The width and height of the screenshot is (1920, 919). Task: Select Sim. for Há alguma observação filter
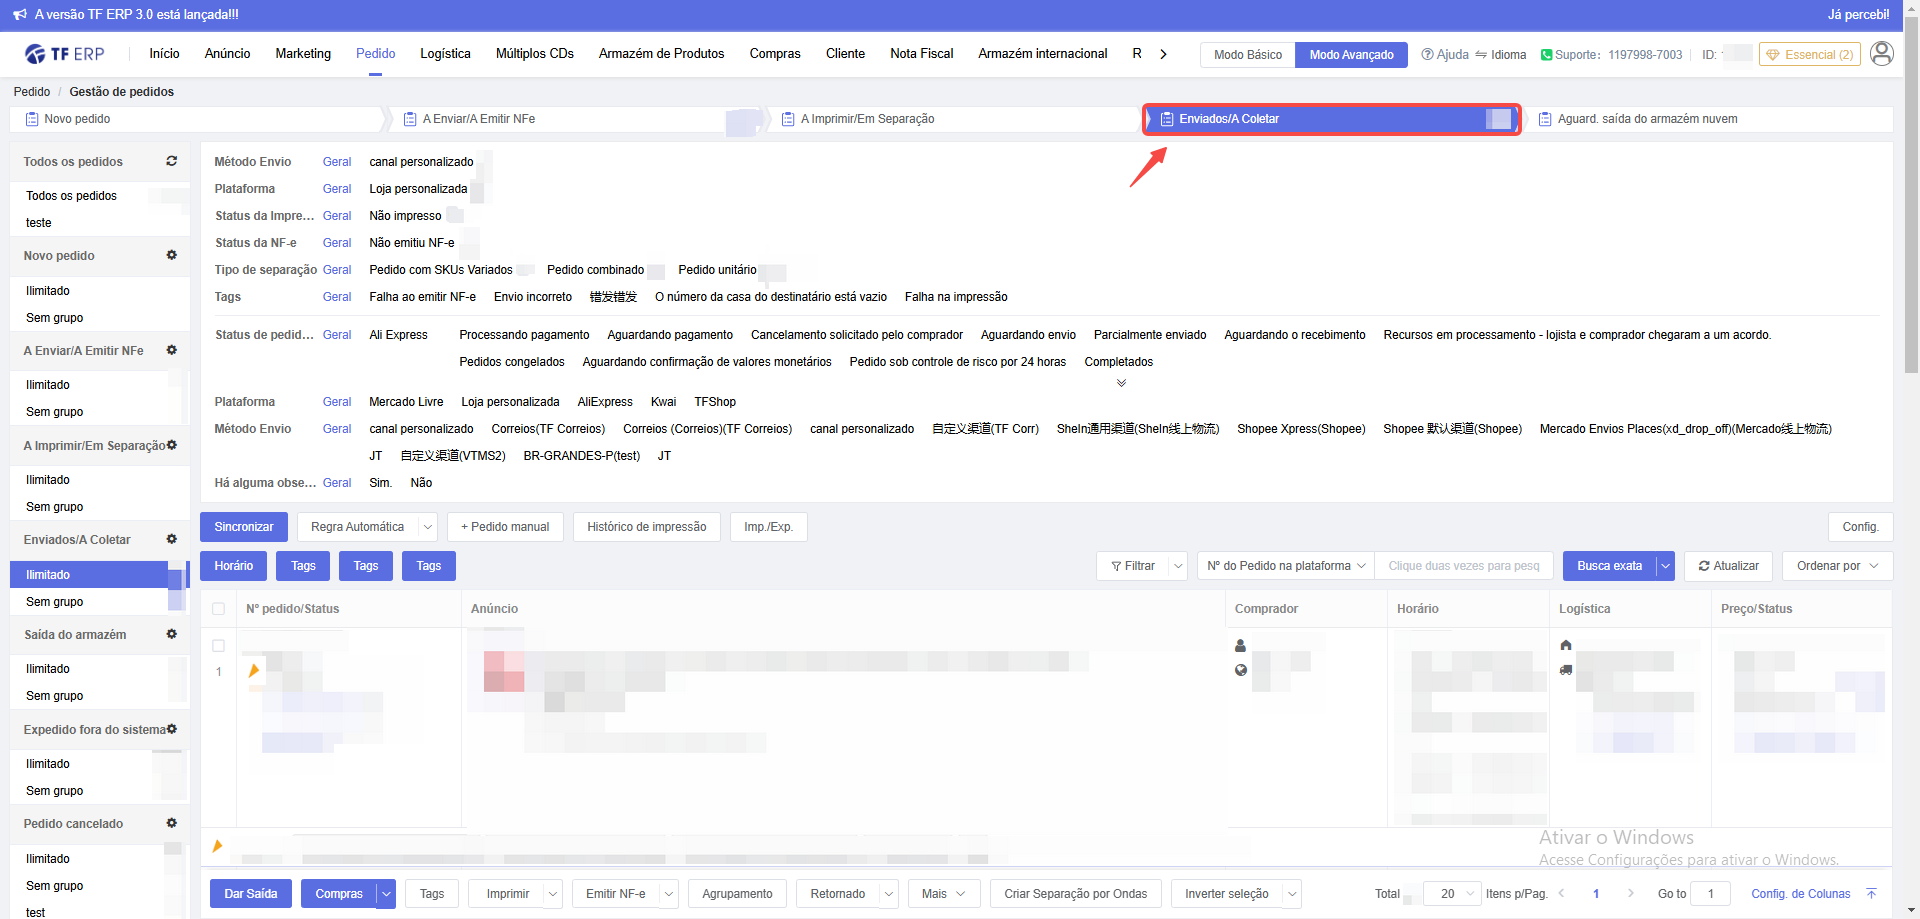381,483
